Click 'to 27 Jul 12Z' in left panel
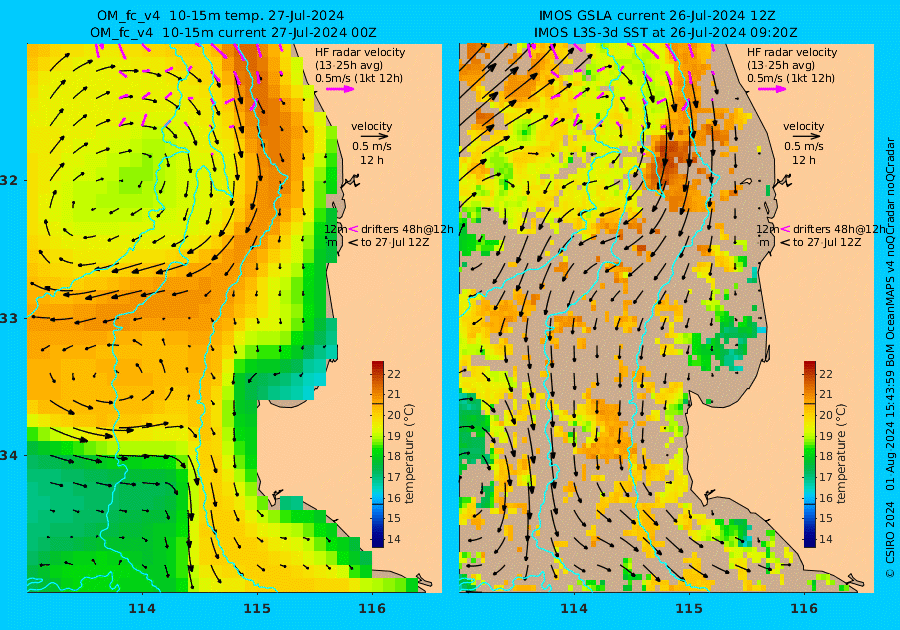900x630 pixels. click(395, 243)
